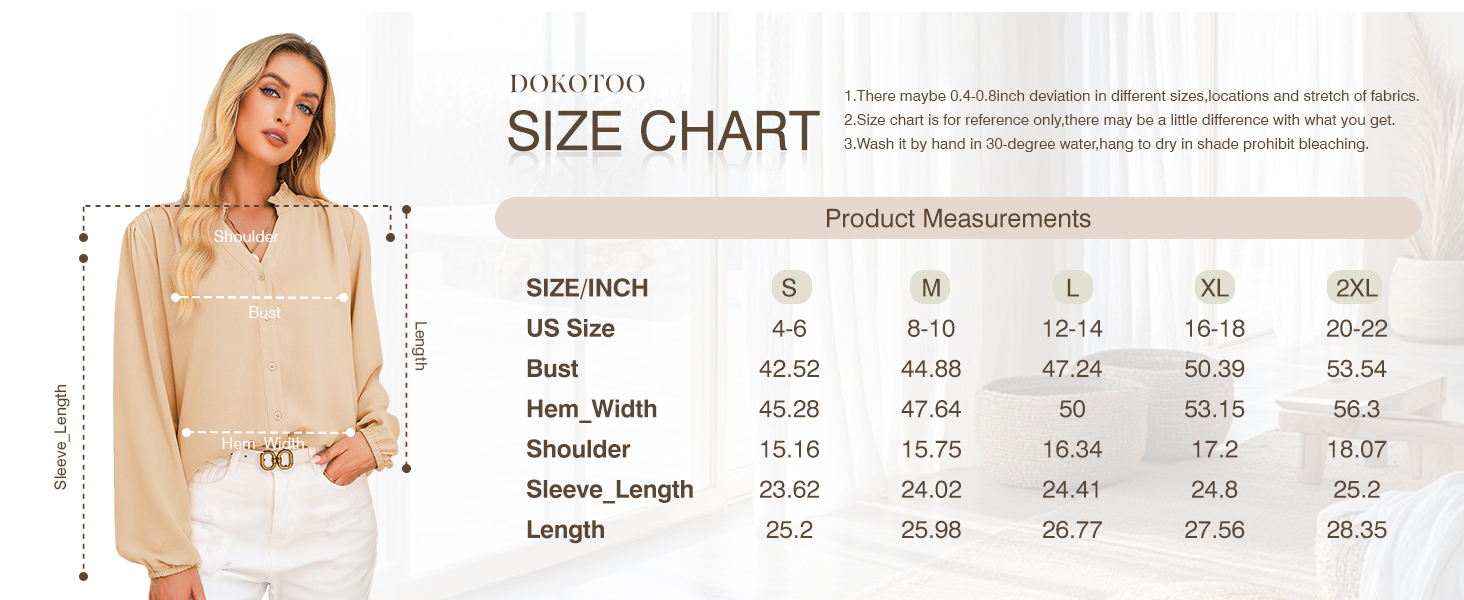Click the hand-wash instruction note
This screenshot has width=1464, height=600.
[1106, 144]
